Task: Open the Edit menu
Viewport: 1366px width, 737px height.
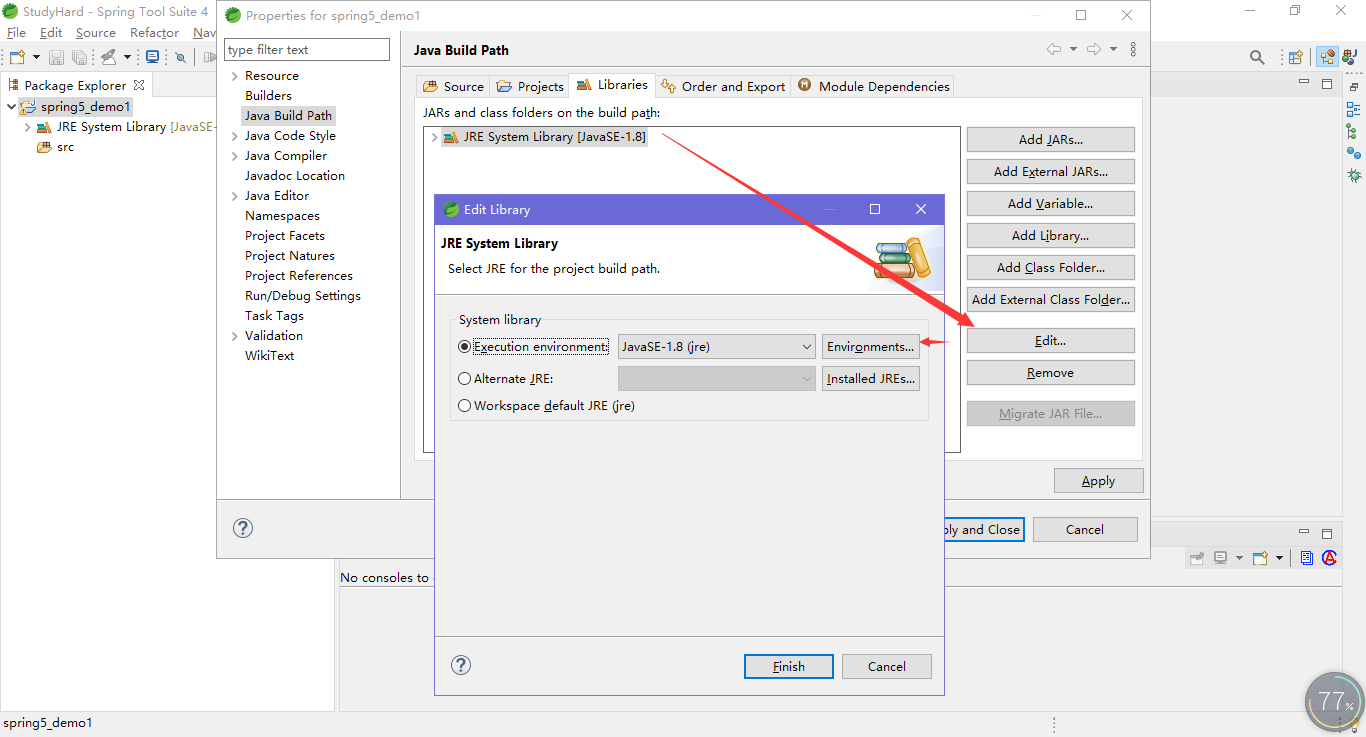Action: (51, 33)
